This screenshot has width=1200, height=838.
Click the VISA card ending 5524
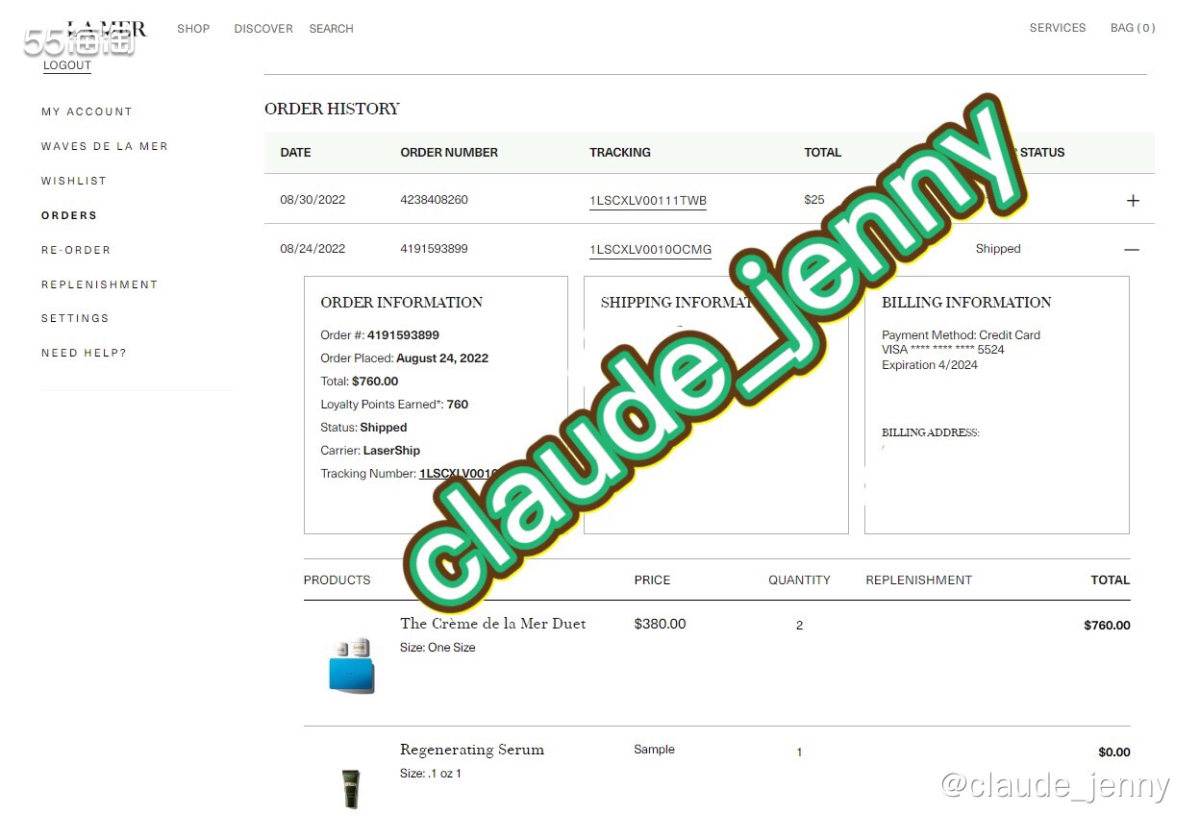tap(943, 350)
